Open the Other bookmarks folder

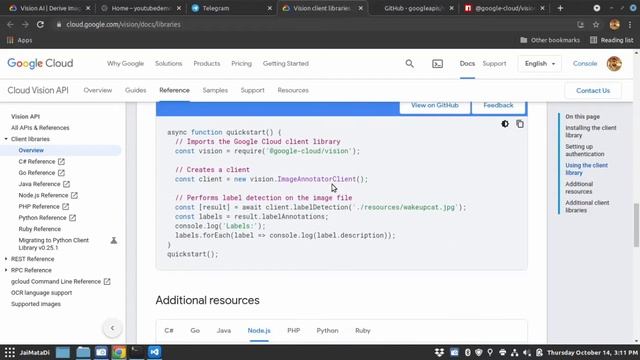[x=550, y=40]
